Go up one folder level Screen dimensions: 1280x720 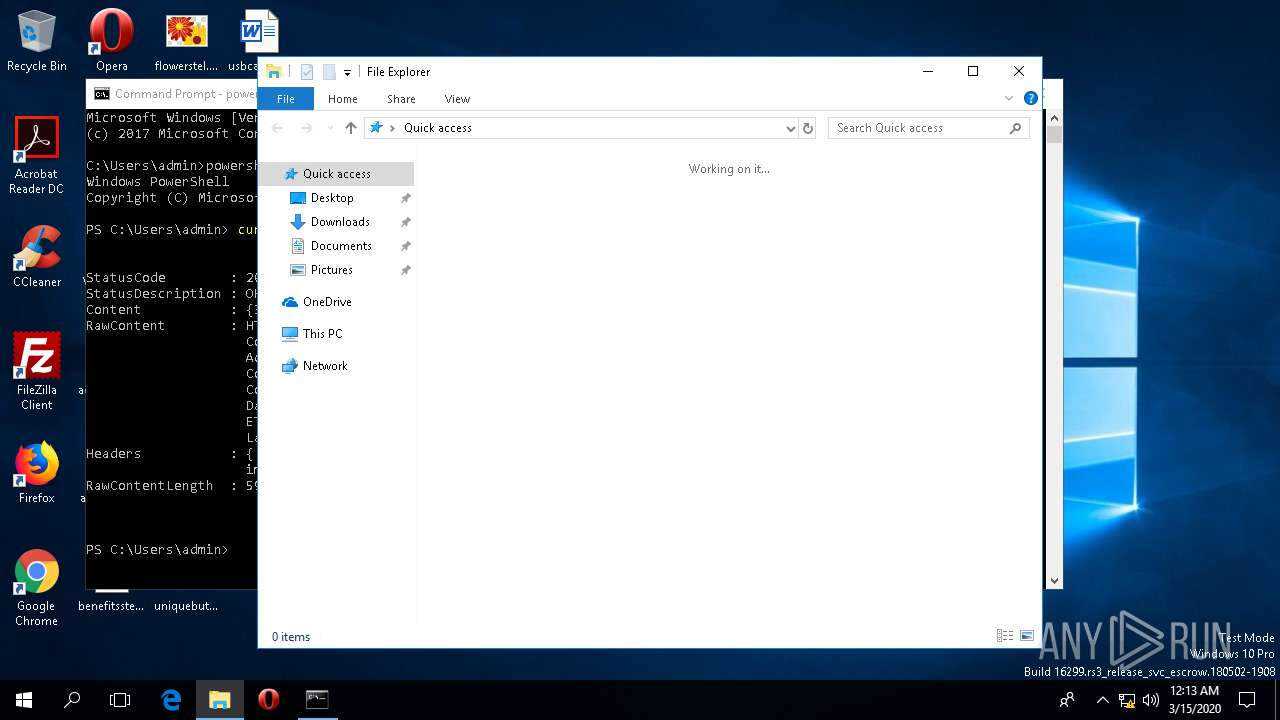point(350,128)
